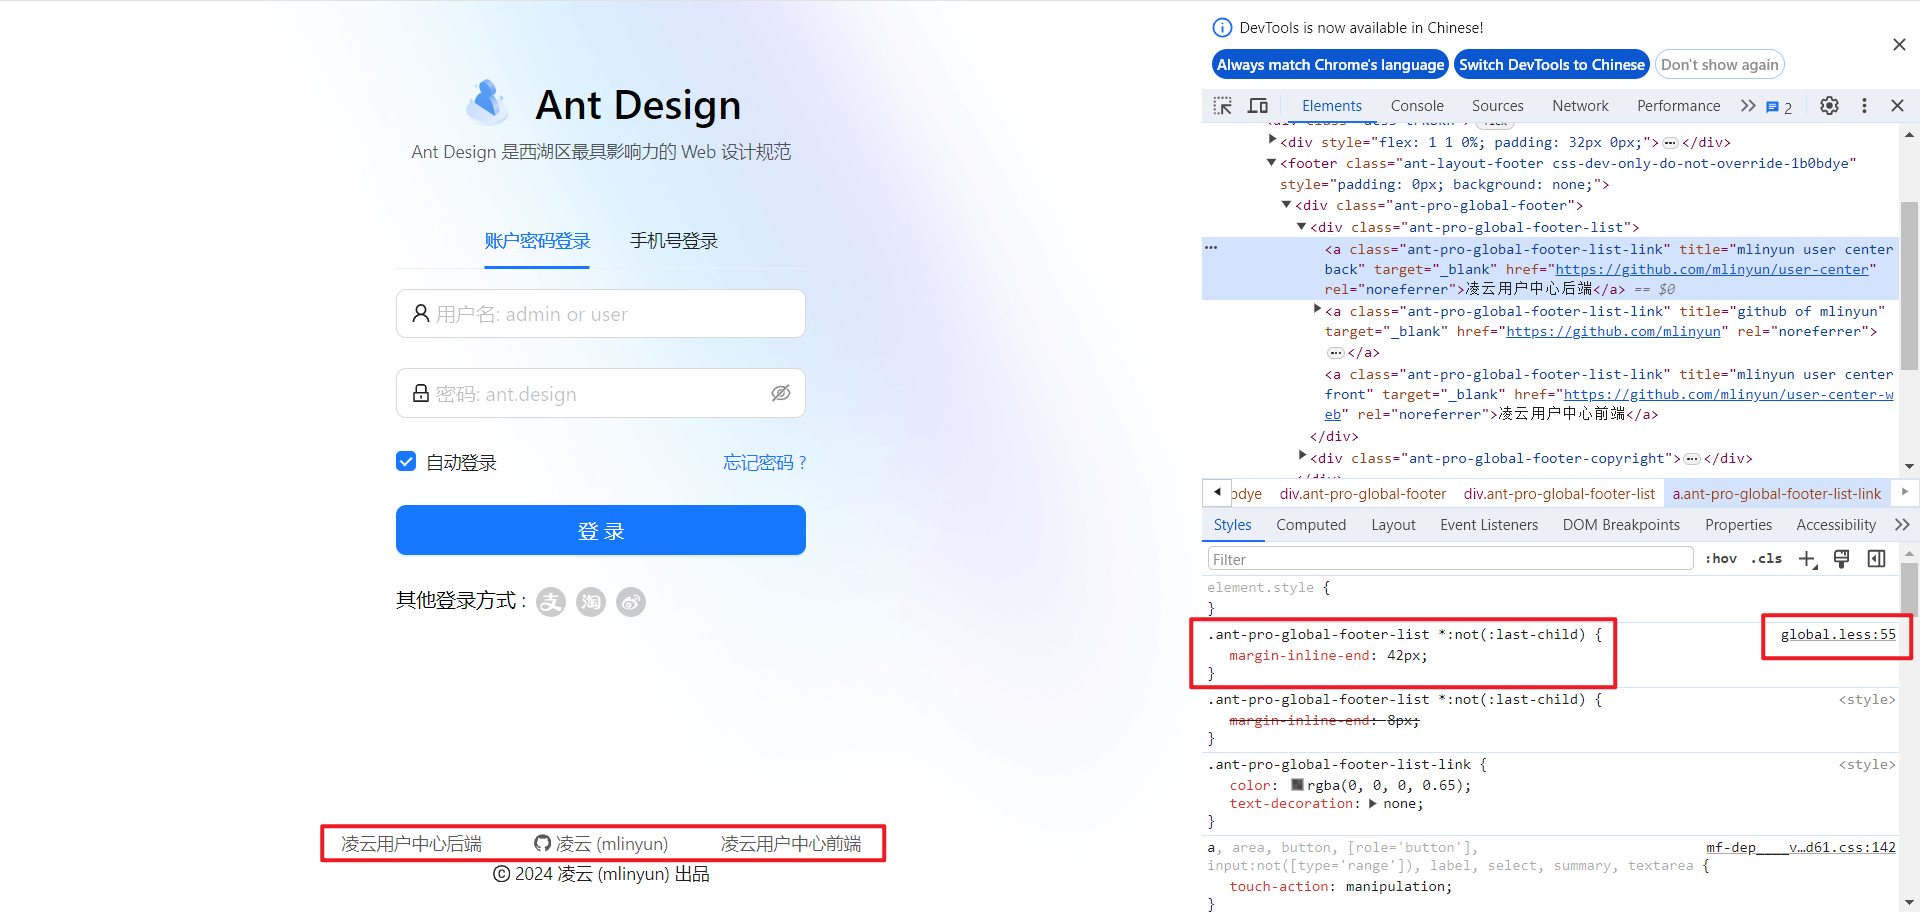The height and width of the screenshot is (912, 1920).
Task: Open DevTools settings gear
Action: 1829,106
